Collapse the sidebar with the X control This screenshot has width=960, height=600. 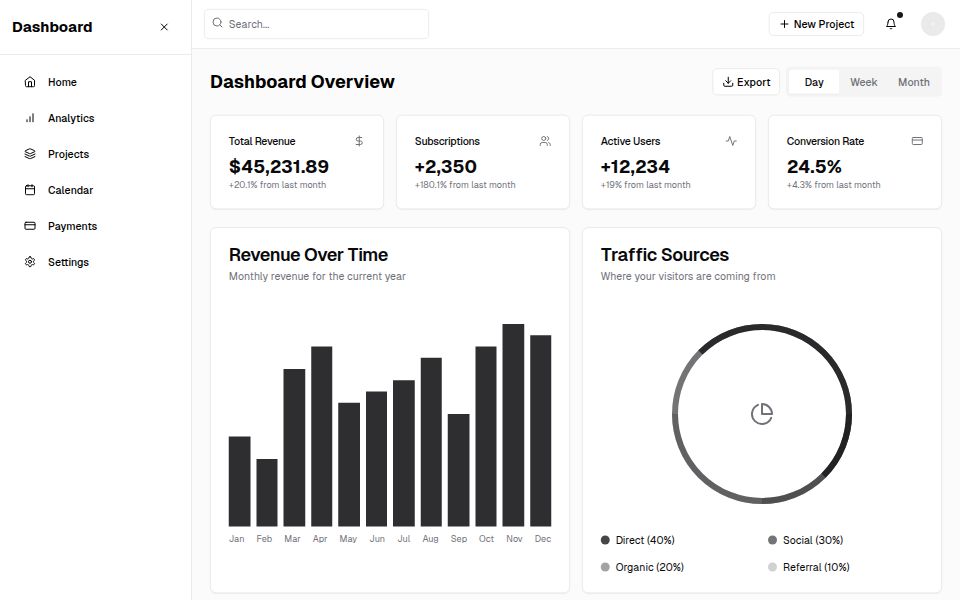[163, 27]
